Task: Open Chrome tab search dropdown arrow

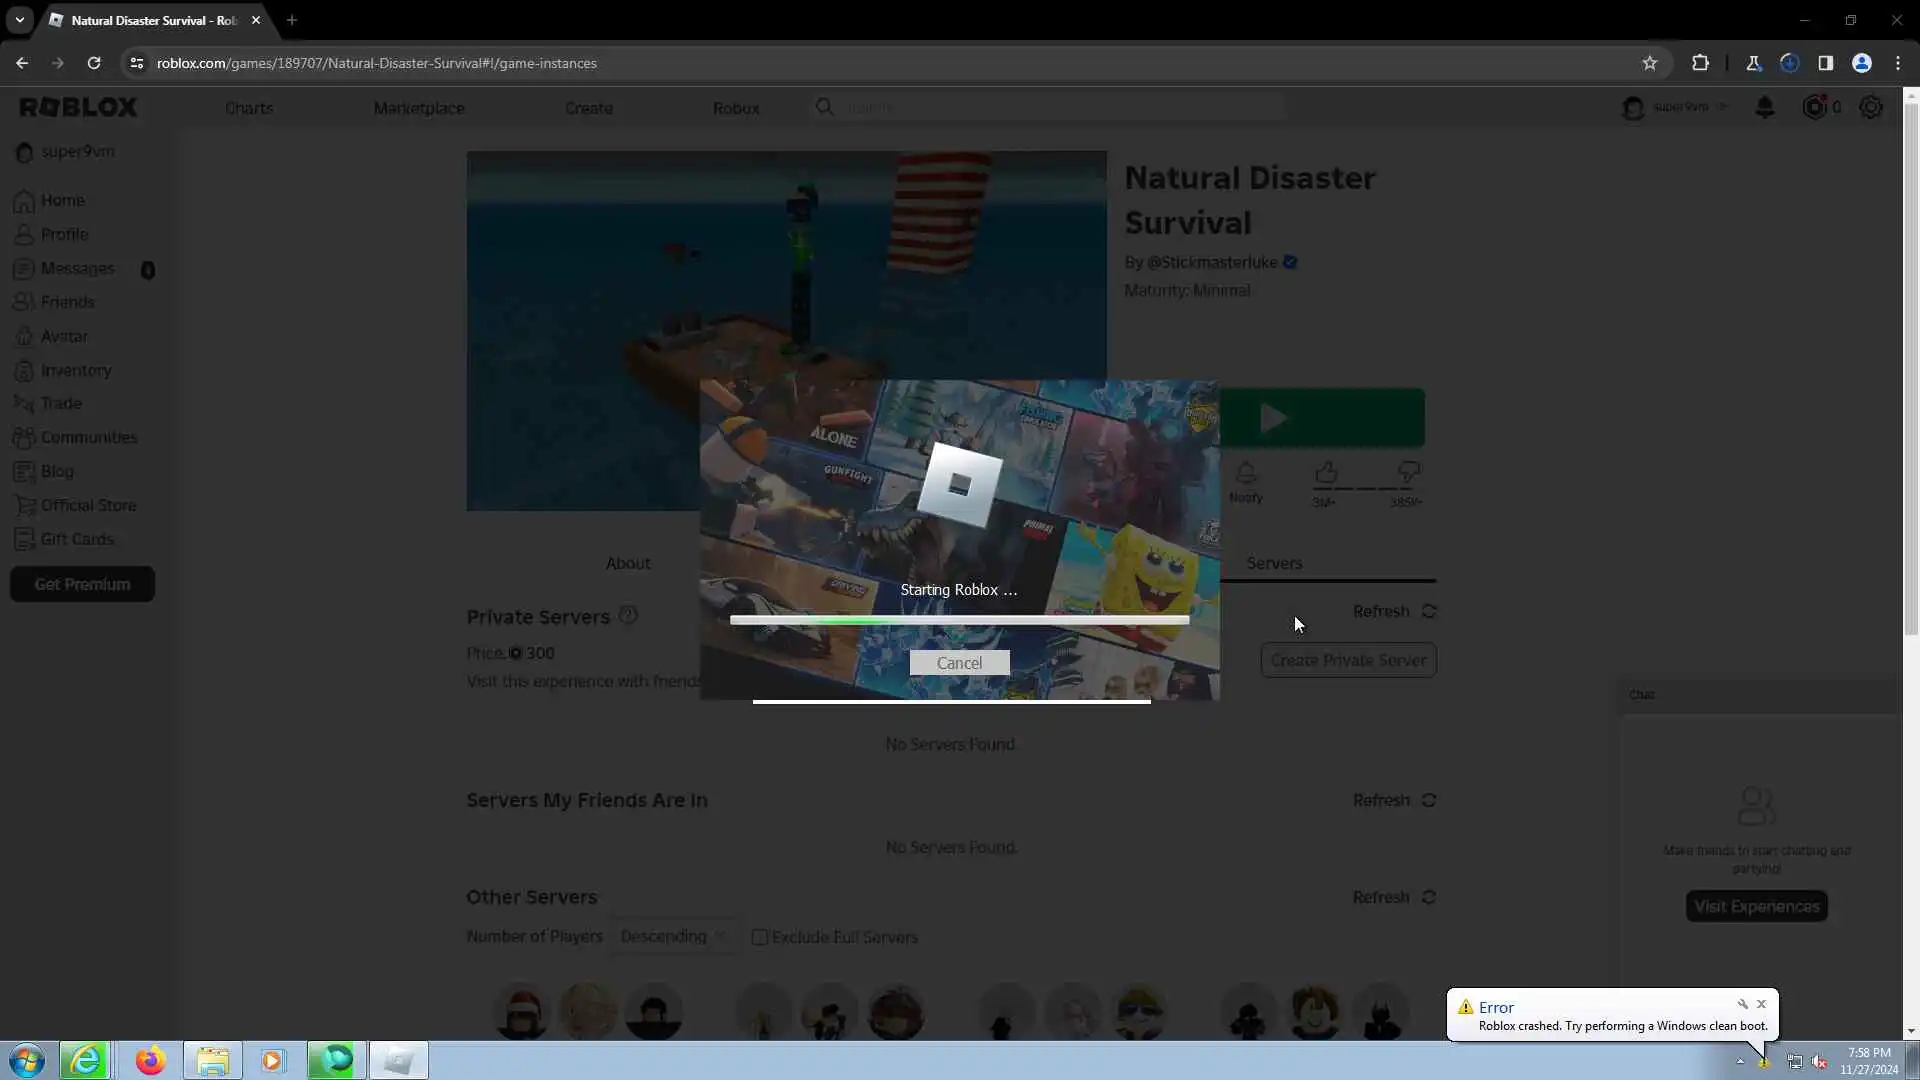Action: click(19, 20)
